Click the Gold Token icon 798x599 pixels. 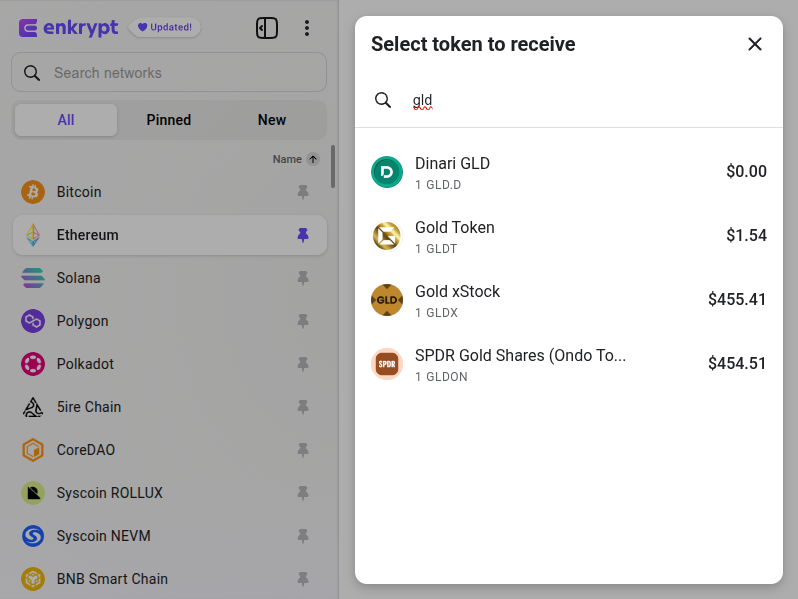click(x=387, y=236)
